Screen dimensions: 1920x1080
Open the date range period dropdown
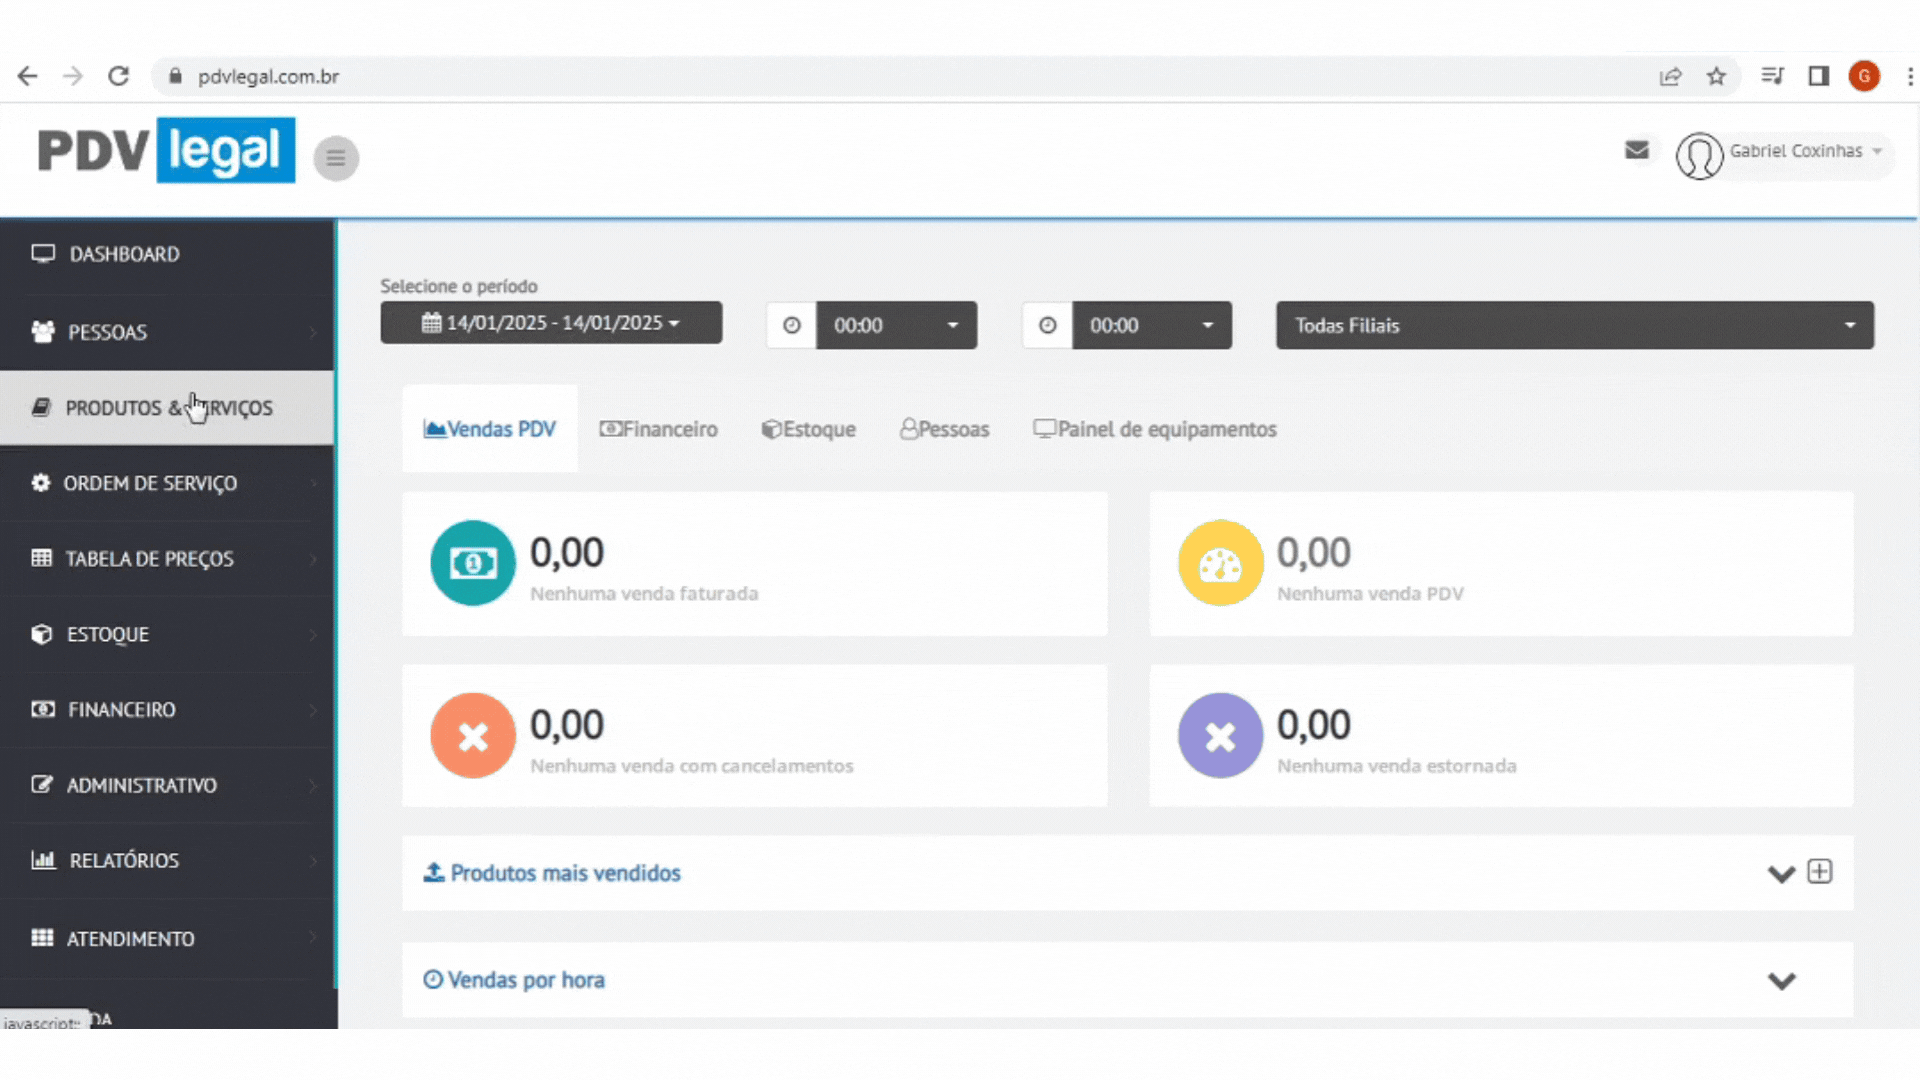click(551, 323)
